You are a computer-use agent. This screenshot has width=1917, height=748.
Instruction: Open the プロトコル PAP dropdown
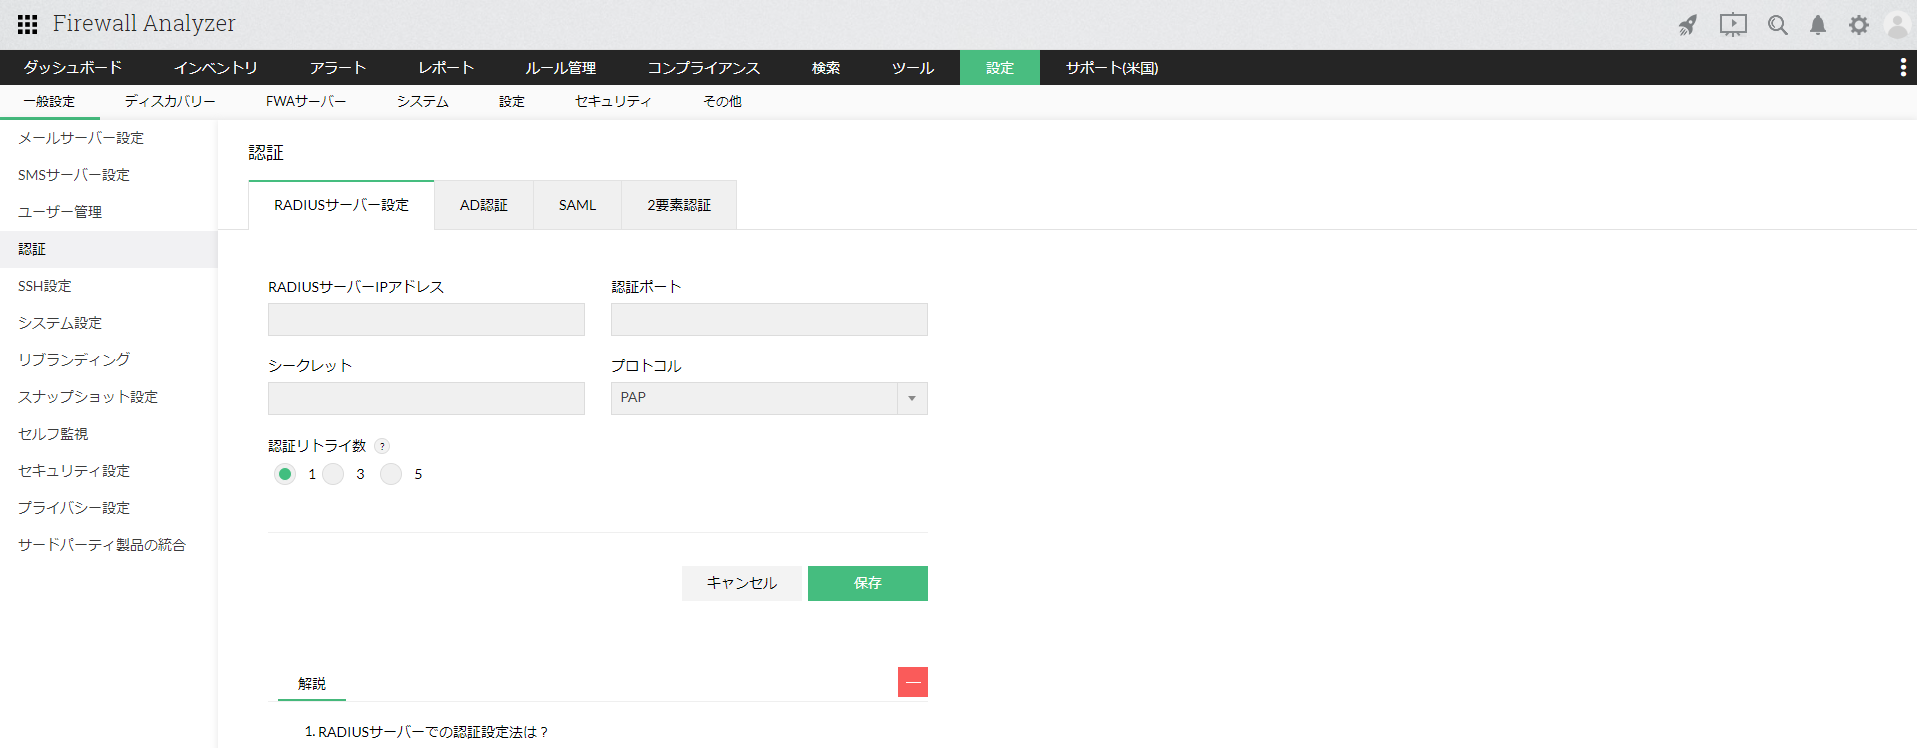[x=768, y=398]
